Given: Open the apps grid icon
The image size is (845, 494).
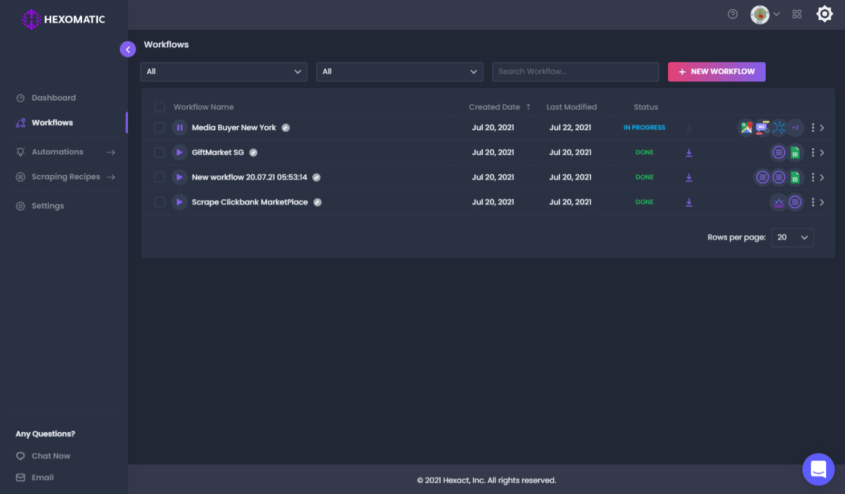Looking at the screenshot, I should (797, 15).
